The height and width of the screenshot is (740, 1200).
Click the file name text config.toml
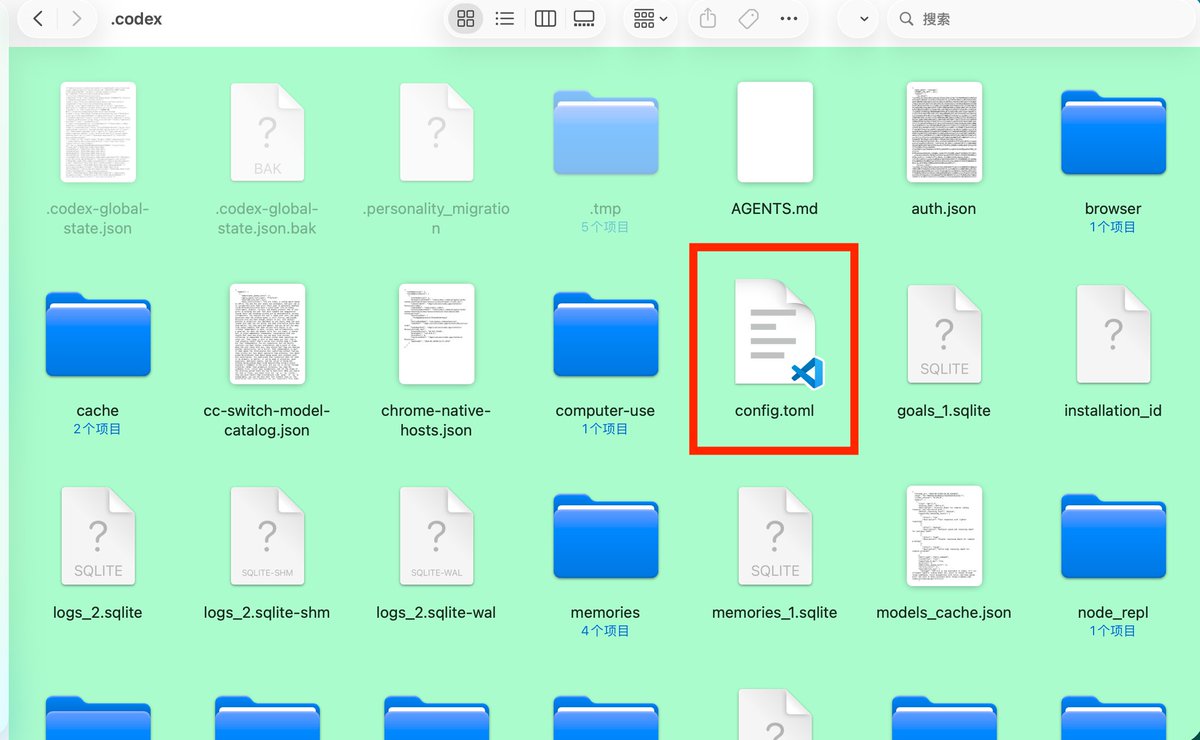(774, 410)
